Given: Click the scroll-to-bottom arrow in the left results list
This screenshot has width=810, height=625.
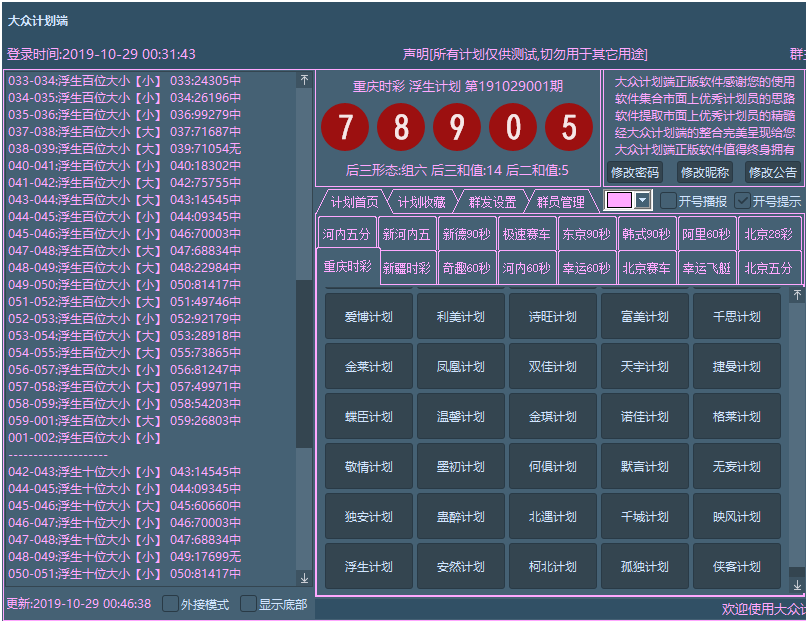Looking at the screenshot, I should (304, 578).
